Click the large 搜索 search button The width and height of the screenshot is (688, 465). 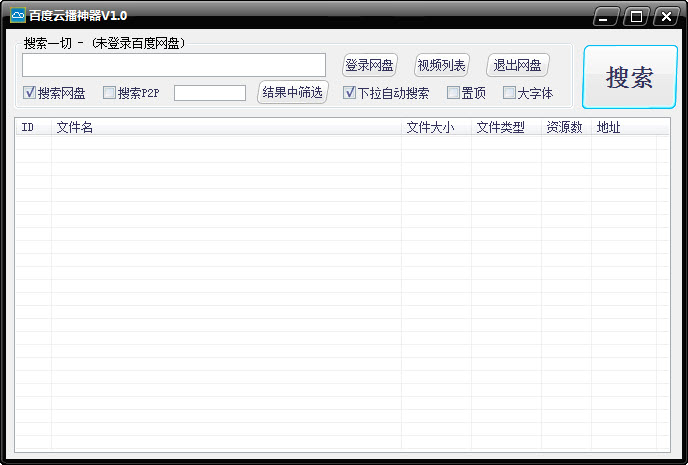tap(630, 77)
